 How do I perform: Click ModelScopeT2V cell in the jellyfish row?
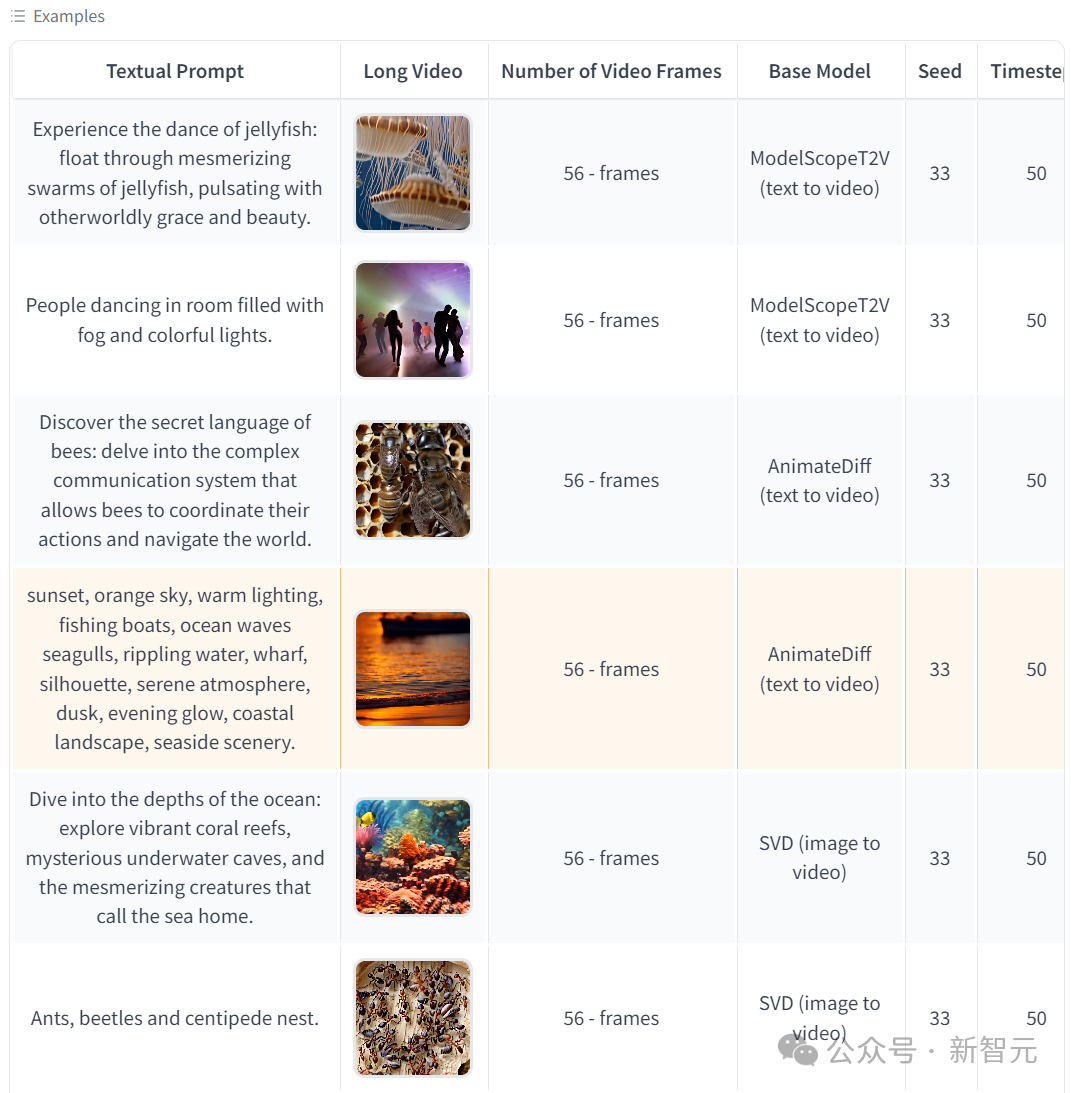point(820,173)
